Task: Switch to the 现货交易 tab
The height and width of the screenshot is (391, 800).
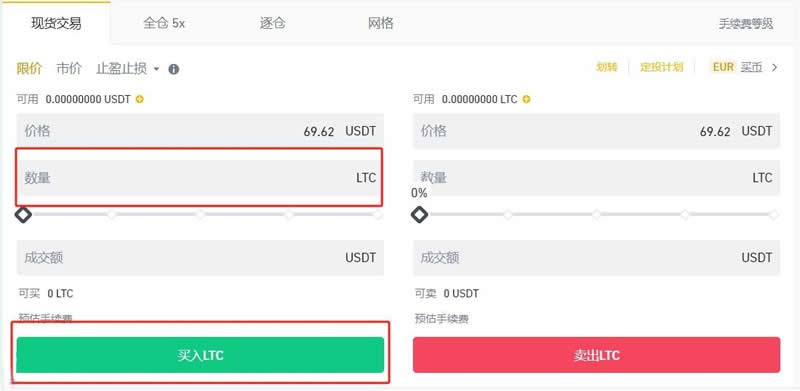Action: (x=56, y=23)
